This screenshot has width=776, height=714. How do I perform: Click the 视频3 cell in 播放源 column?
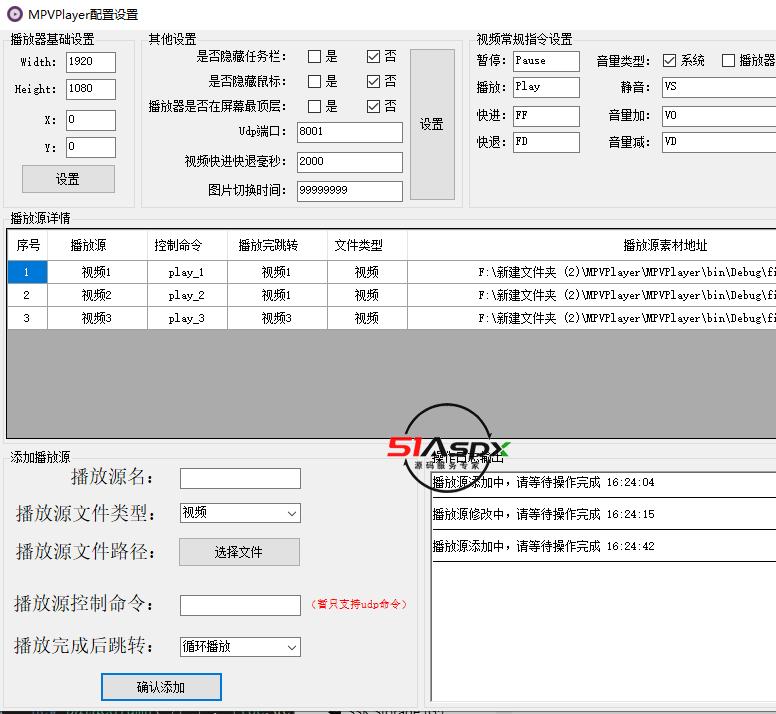click(x=97, y=318)
